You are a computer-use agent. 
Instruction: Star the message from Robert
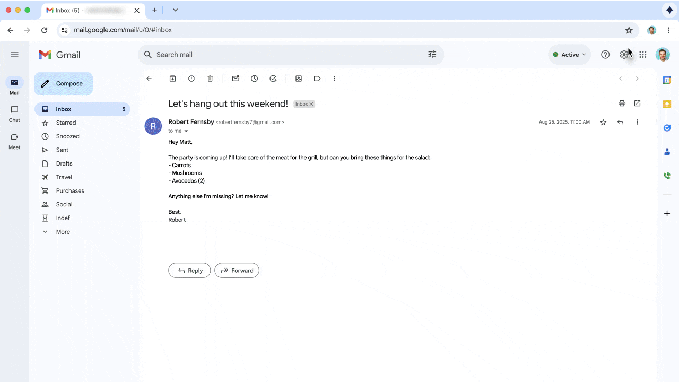(x=603, y=122)
